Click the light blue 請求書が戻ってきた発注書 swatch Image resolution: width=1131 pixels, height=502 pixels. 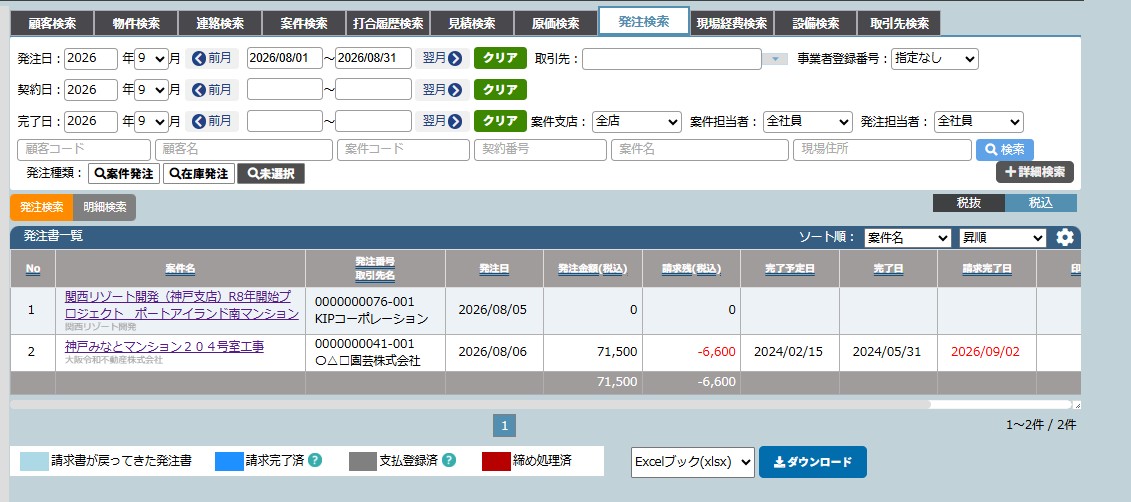tap(32, 461)
